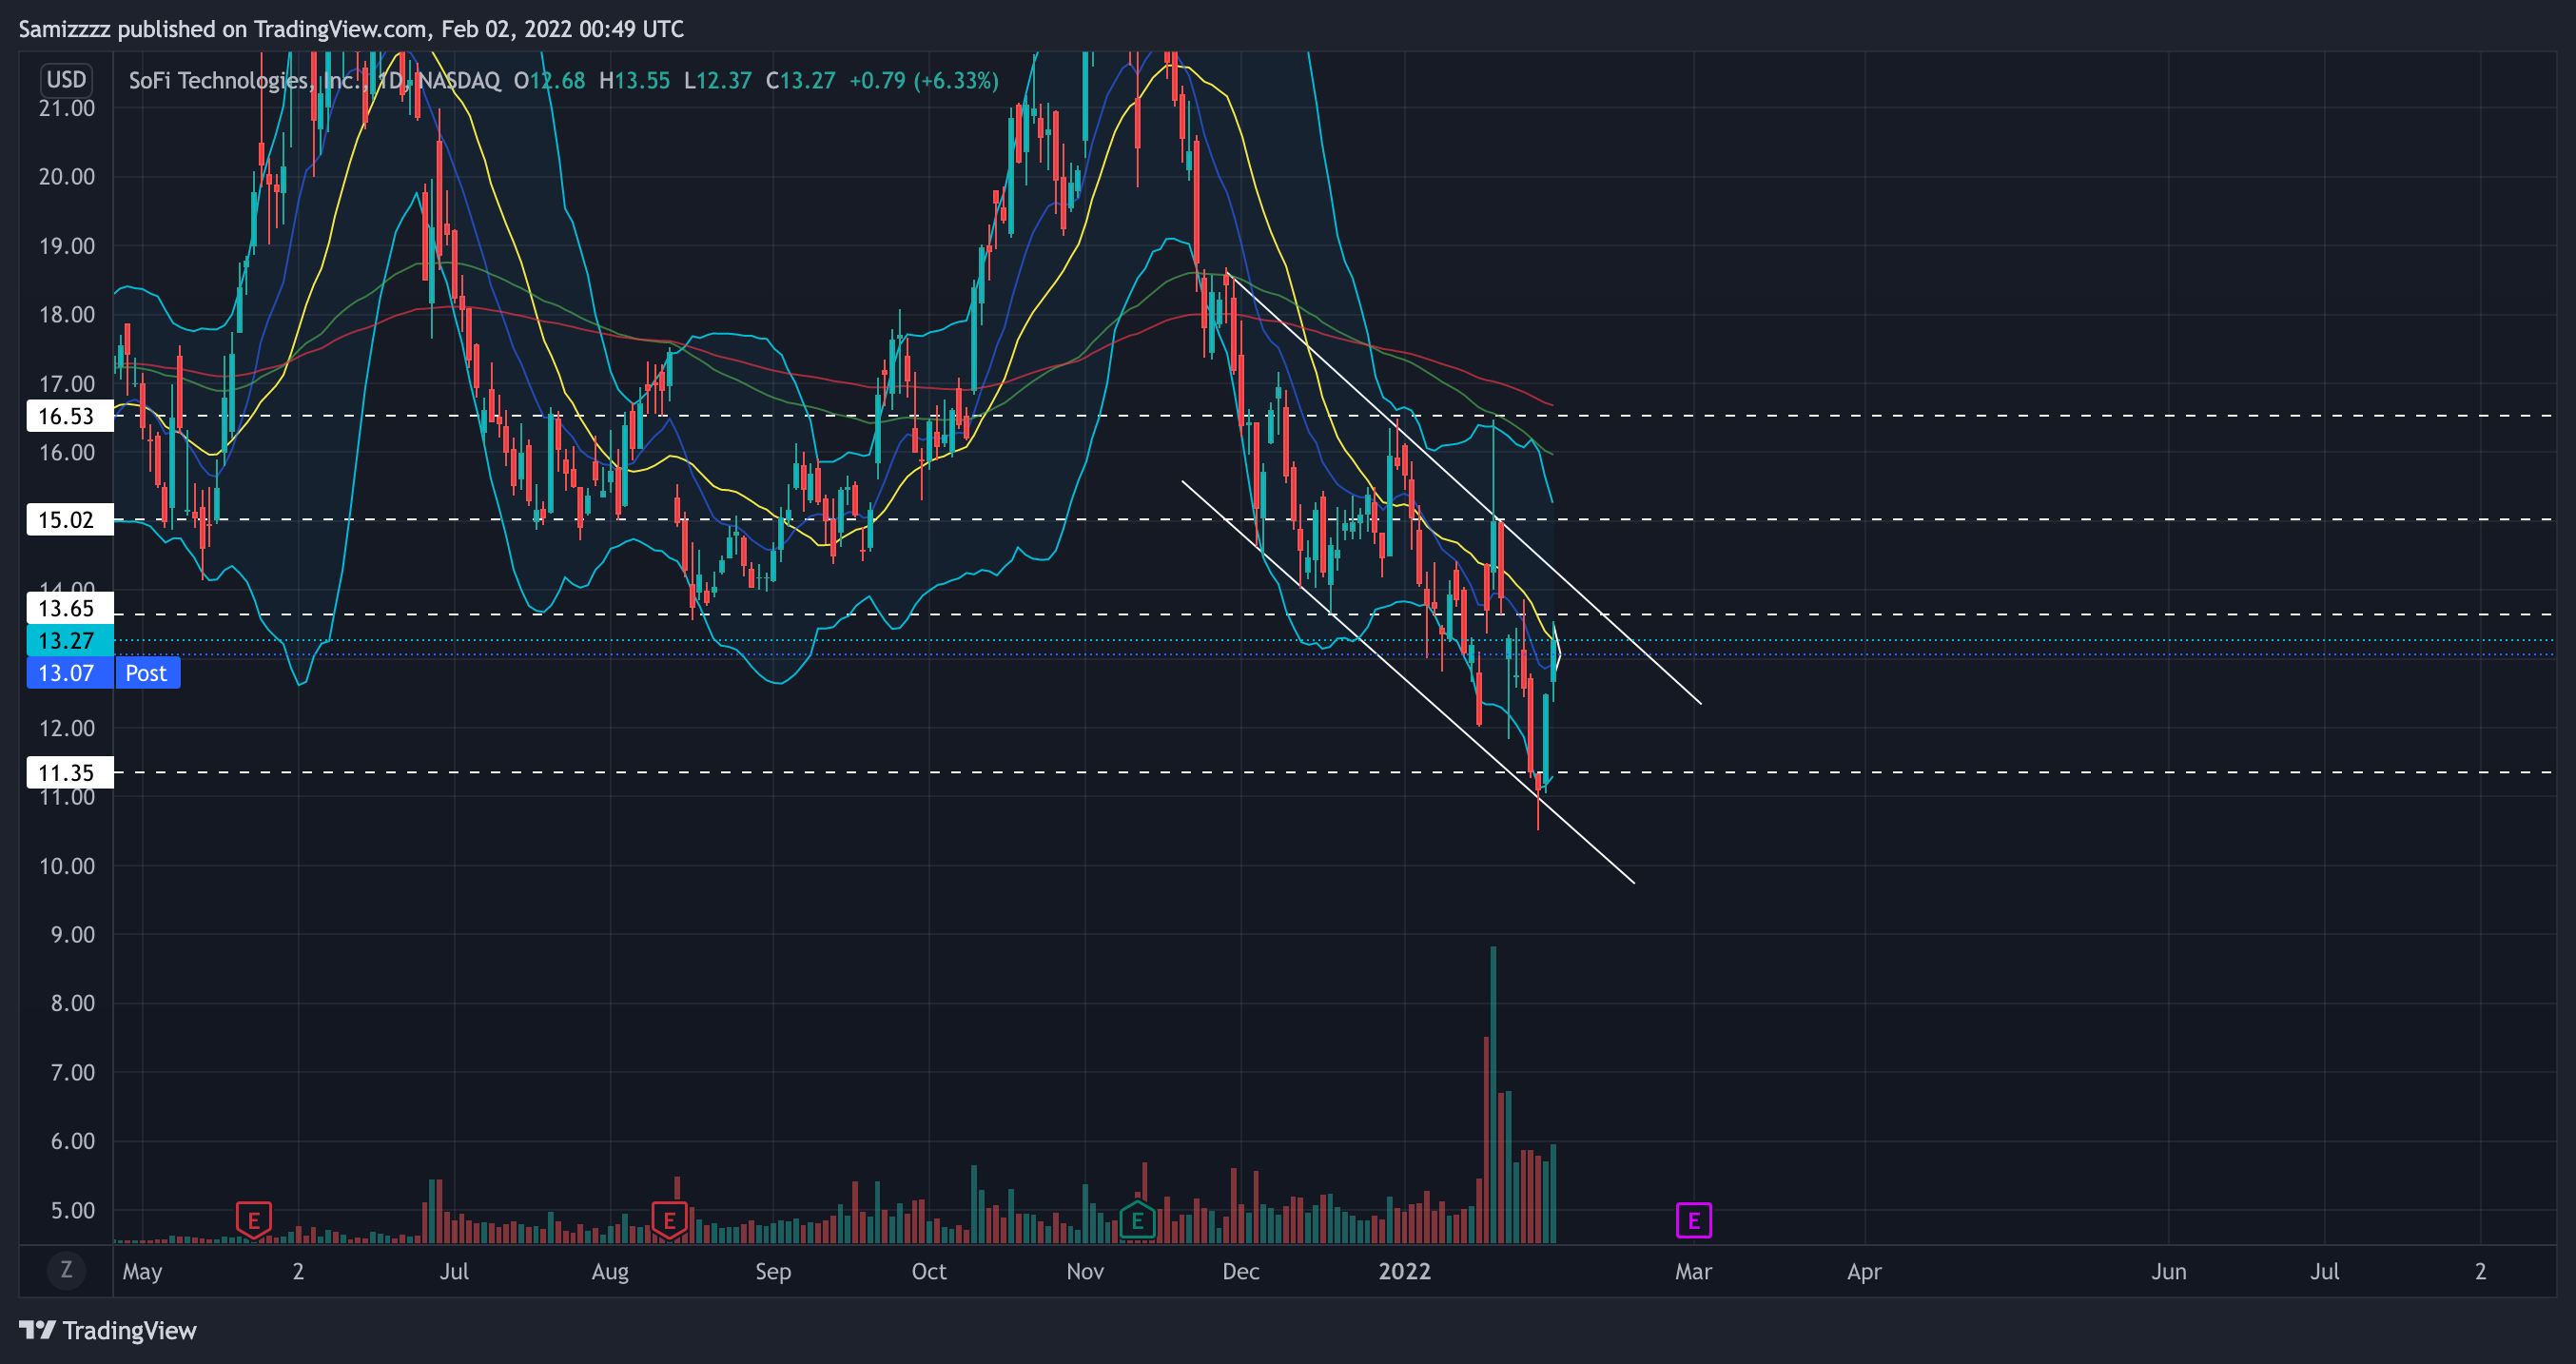The height and width of the screenshot is (1364, 2576).
Task: Click the +0.79 (+6.33%) change value
Action: (923, 81)
